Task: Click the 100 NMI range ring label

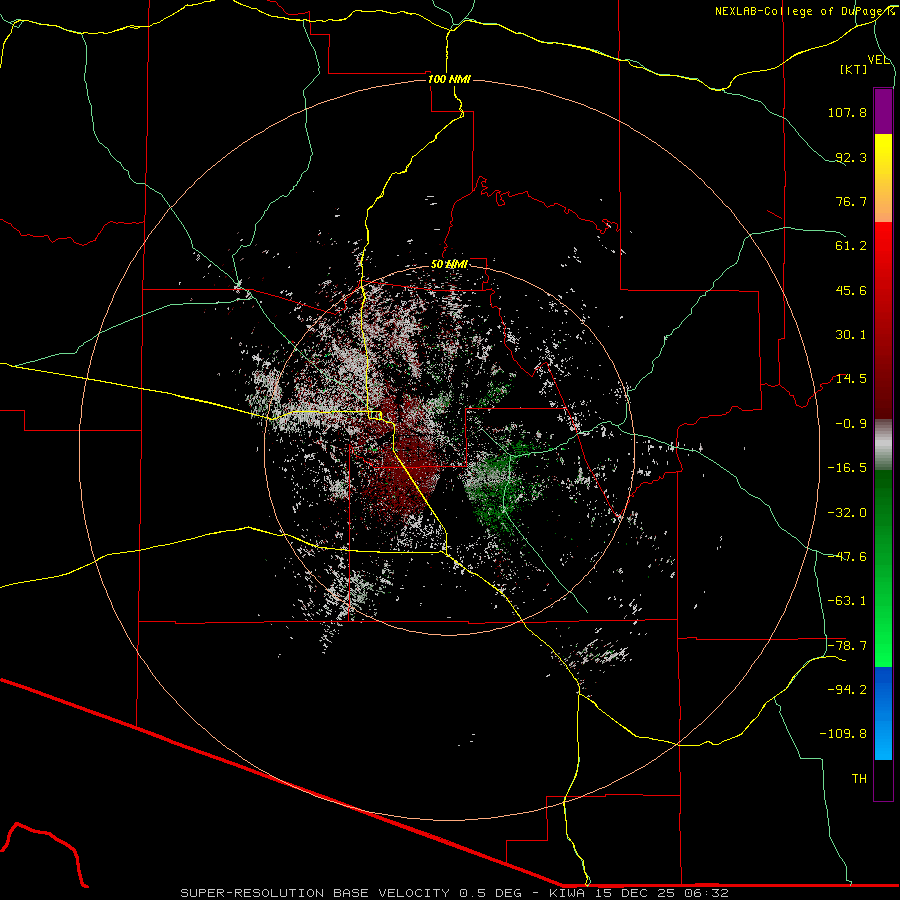Action: pyautogui.click(x=449, y=79)
